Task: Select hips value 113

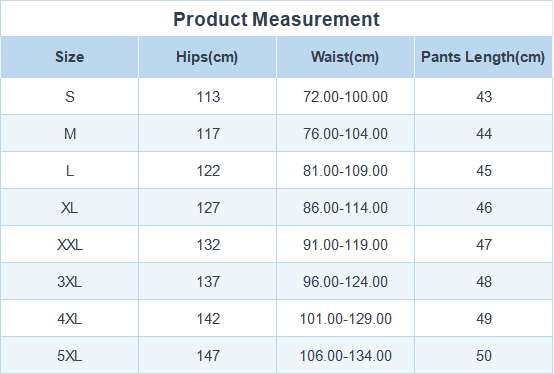Action: (x=208, y=96)
